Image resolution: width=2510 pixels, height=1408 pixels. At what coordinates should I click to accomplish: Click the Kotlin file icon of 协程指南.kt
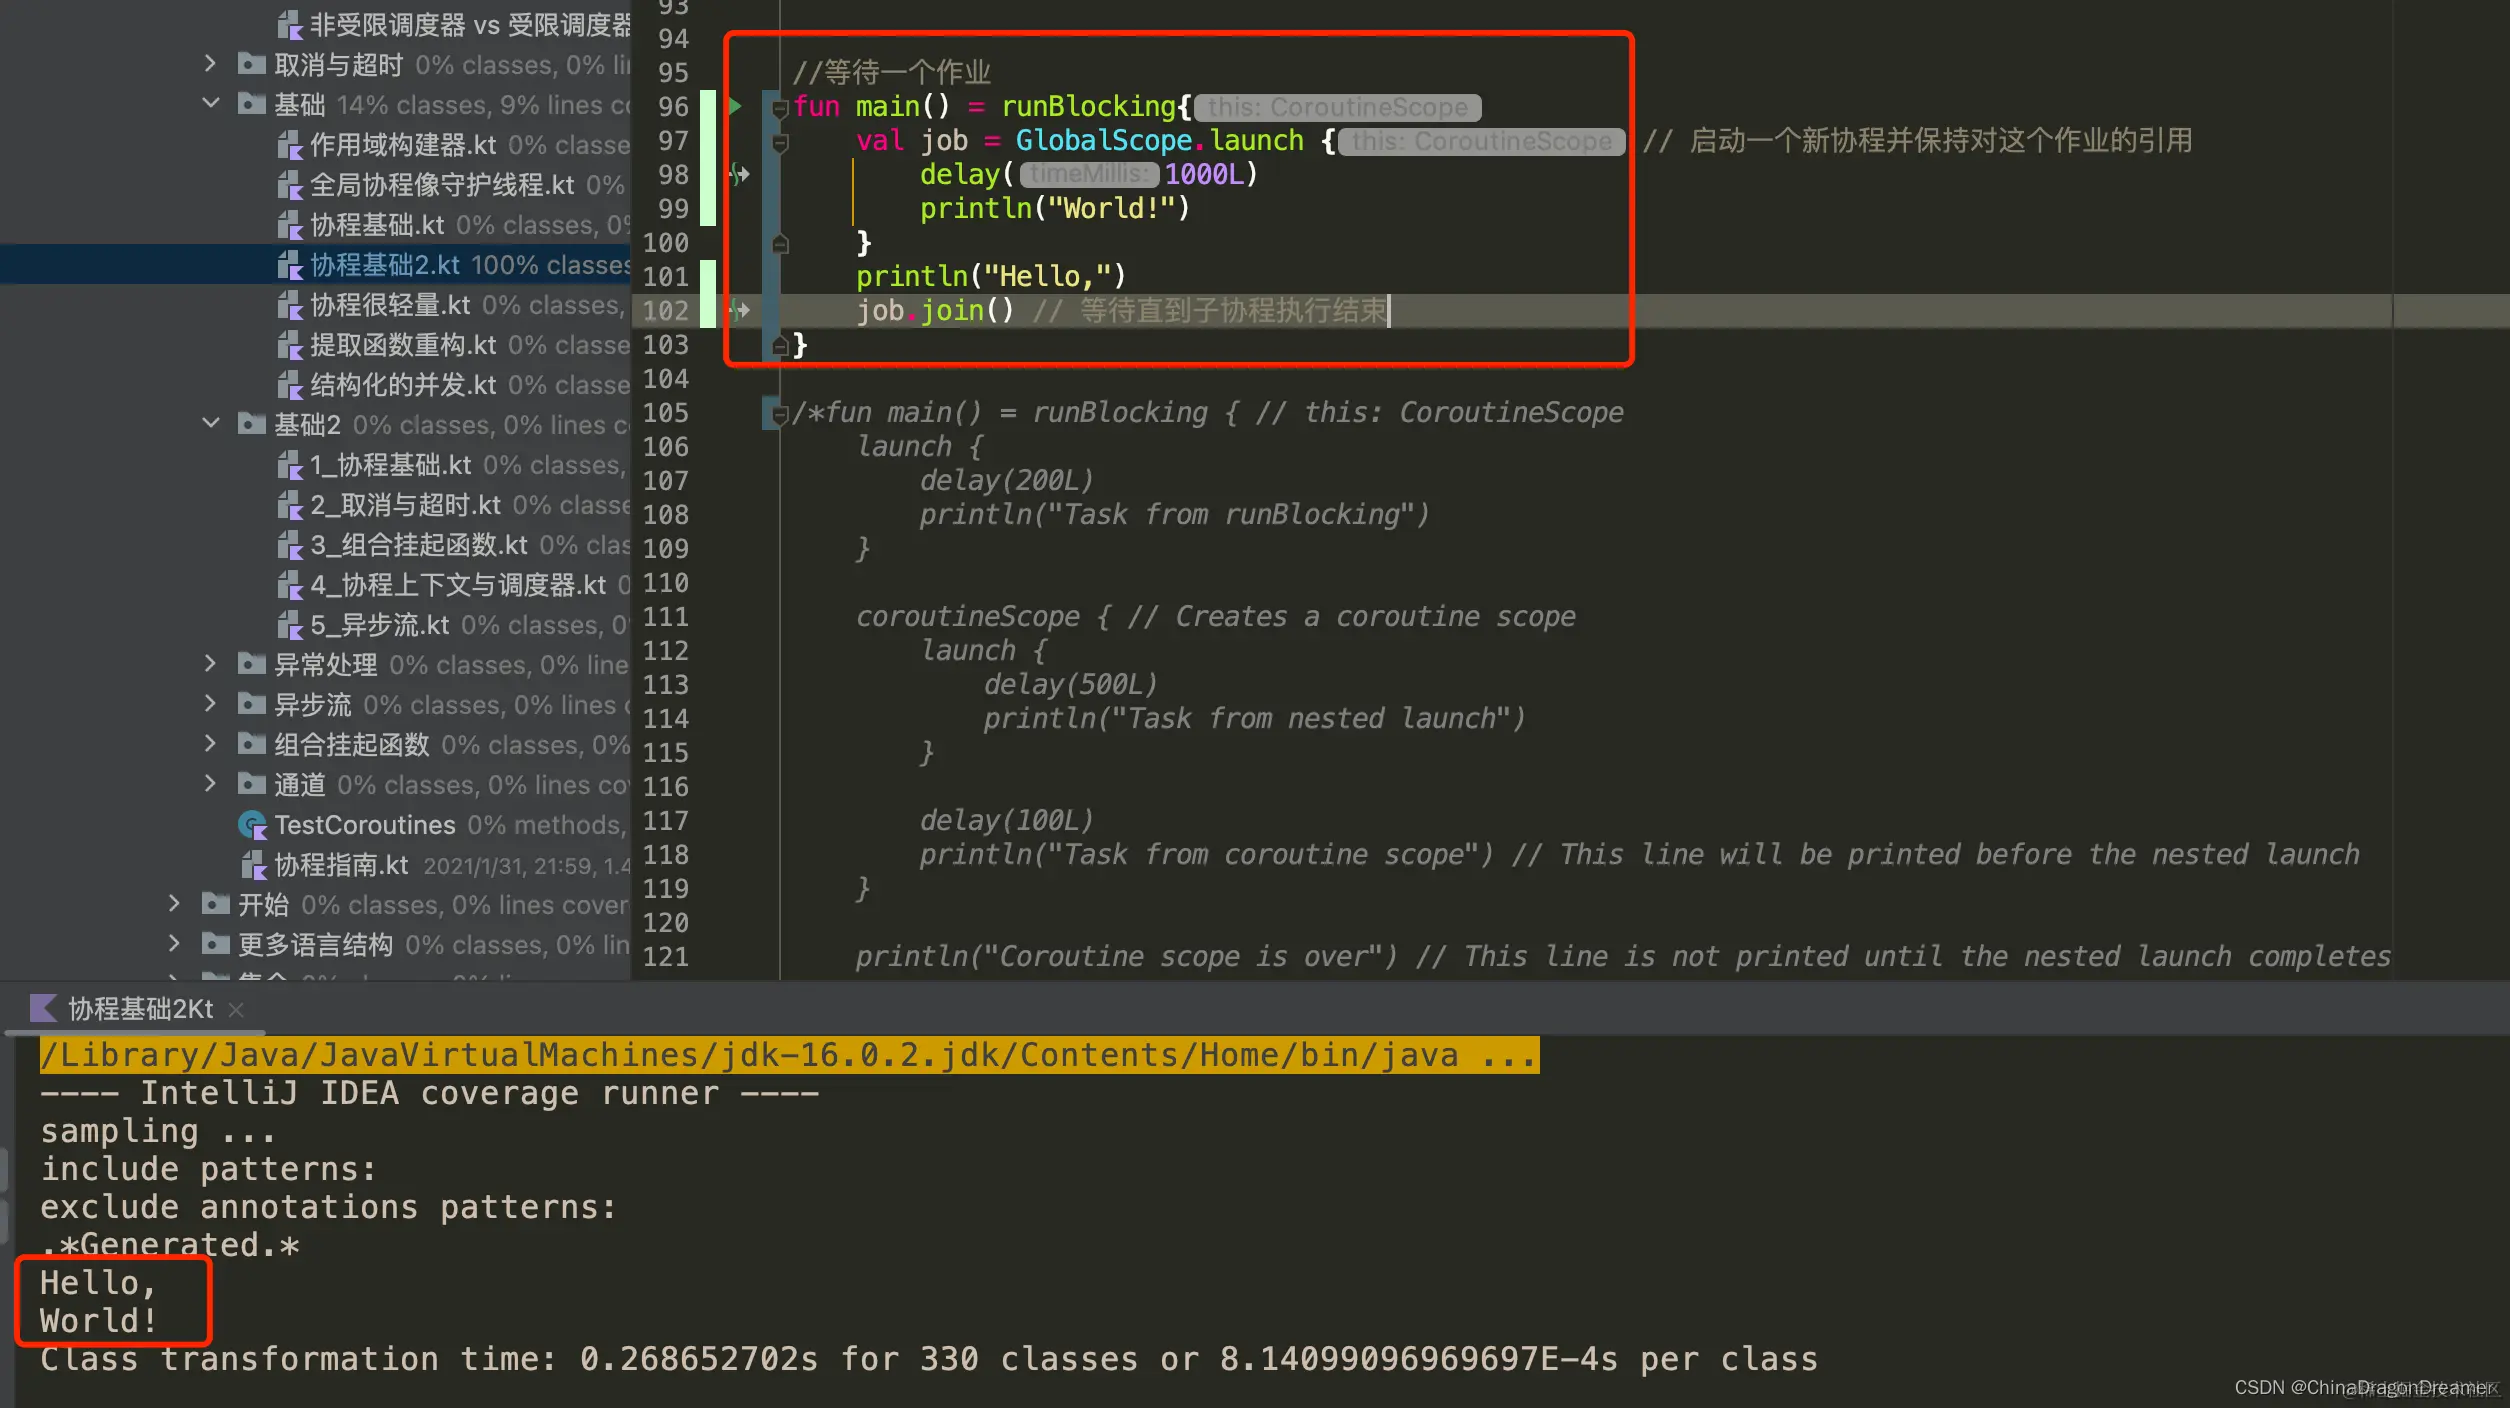(x=253, y=865)
